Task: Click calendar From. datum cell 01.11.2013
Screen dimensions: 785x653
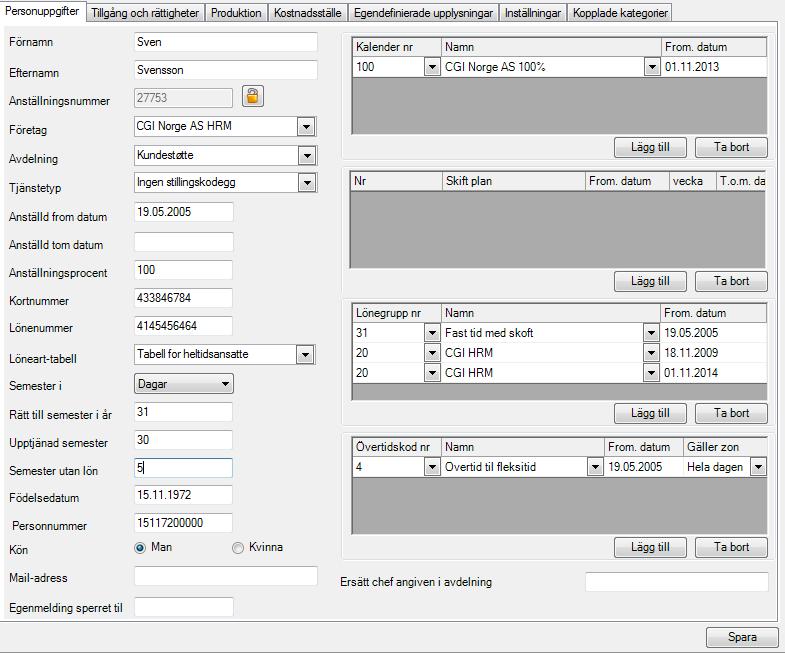Action: point(713,67)
